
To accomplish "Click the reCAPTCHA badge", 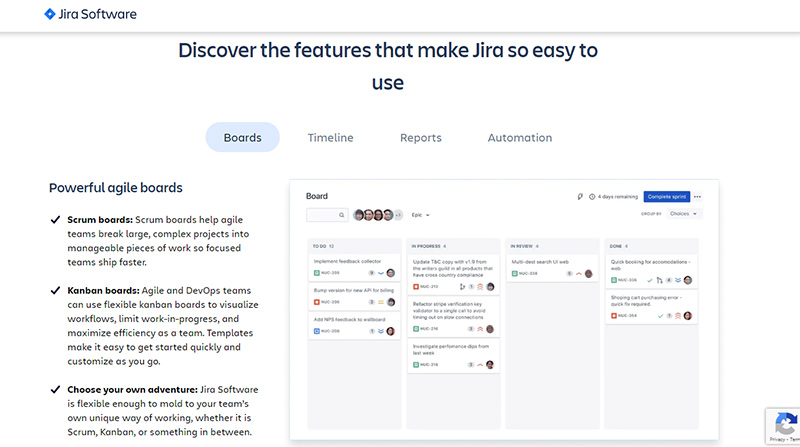I will pyautogui.click(x=783, y=426).
